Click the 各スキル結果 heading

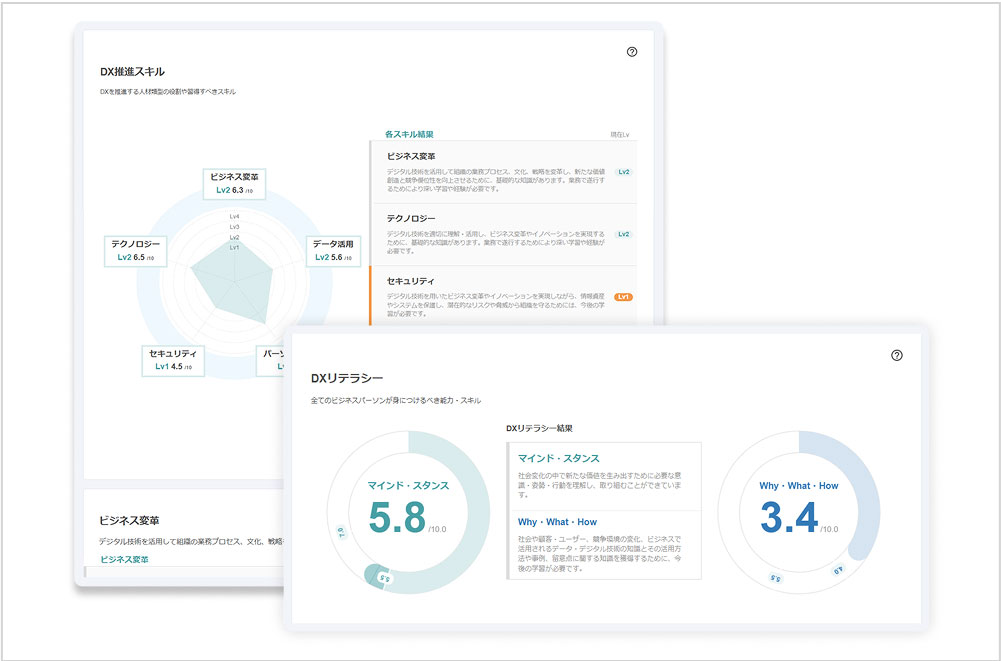click(409, 134)
